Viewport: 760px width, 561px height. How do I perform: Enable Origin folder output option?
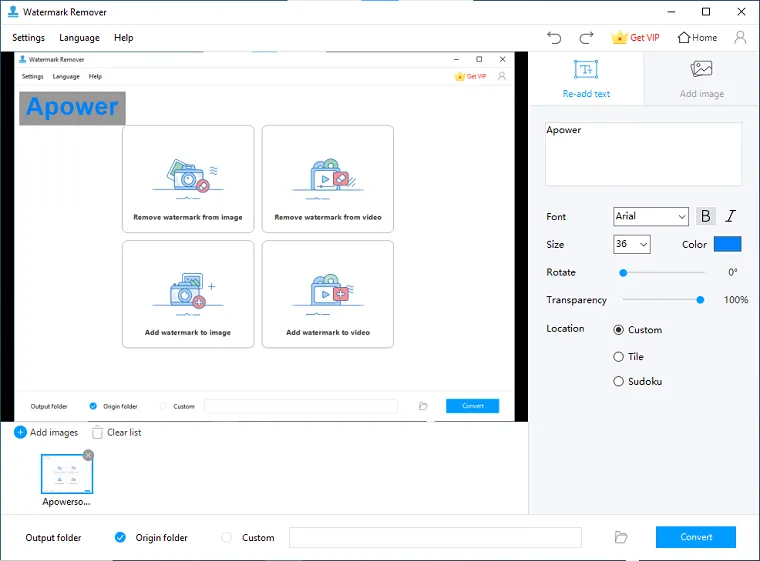(x=120, y=537)
